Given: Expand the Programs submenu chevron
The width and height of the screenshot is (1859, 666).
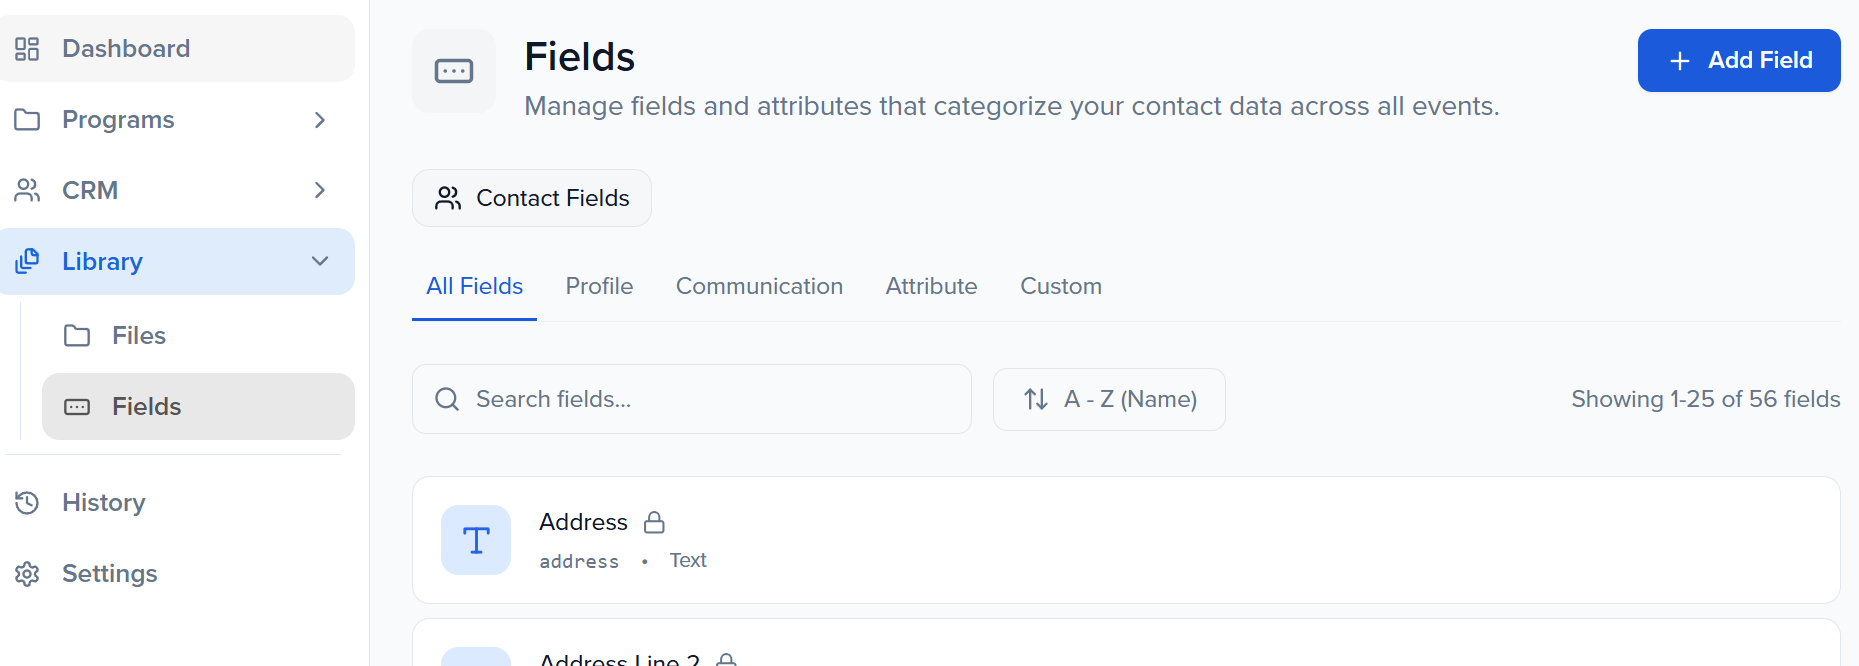Looking at the screenshot, I should (320, 120).
